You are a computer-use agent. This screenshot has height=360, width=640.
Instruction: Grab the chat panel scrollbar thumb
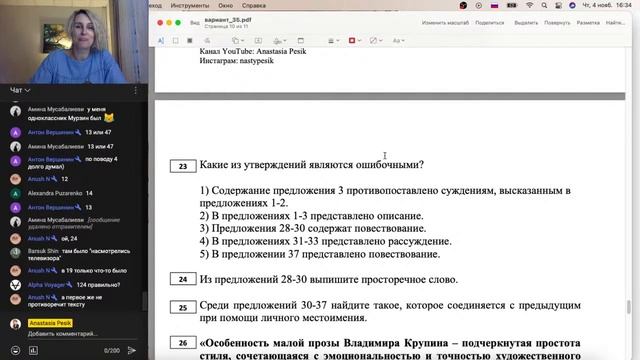[x=144, y=301]
